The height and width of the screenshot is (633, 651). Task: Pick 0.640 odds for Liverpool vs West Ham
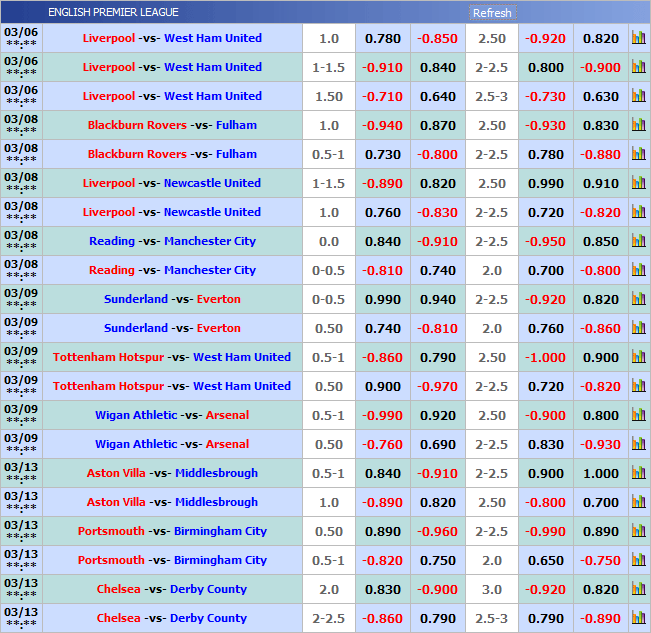pyautogui.click(x=438, y=97)
